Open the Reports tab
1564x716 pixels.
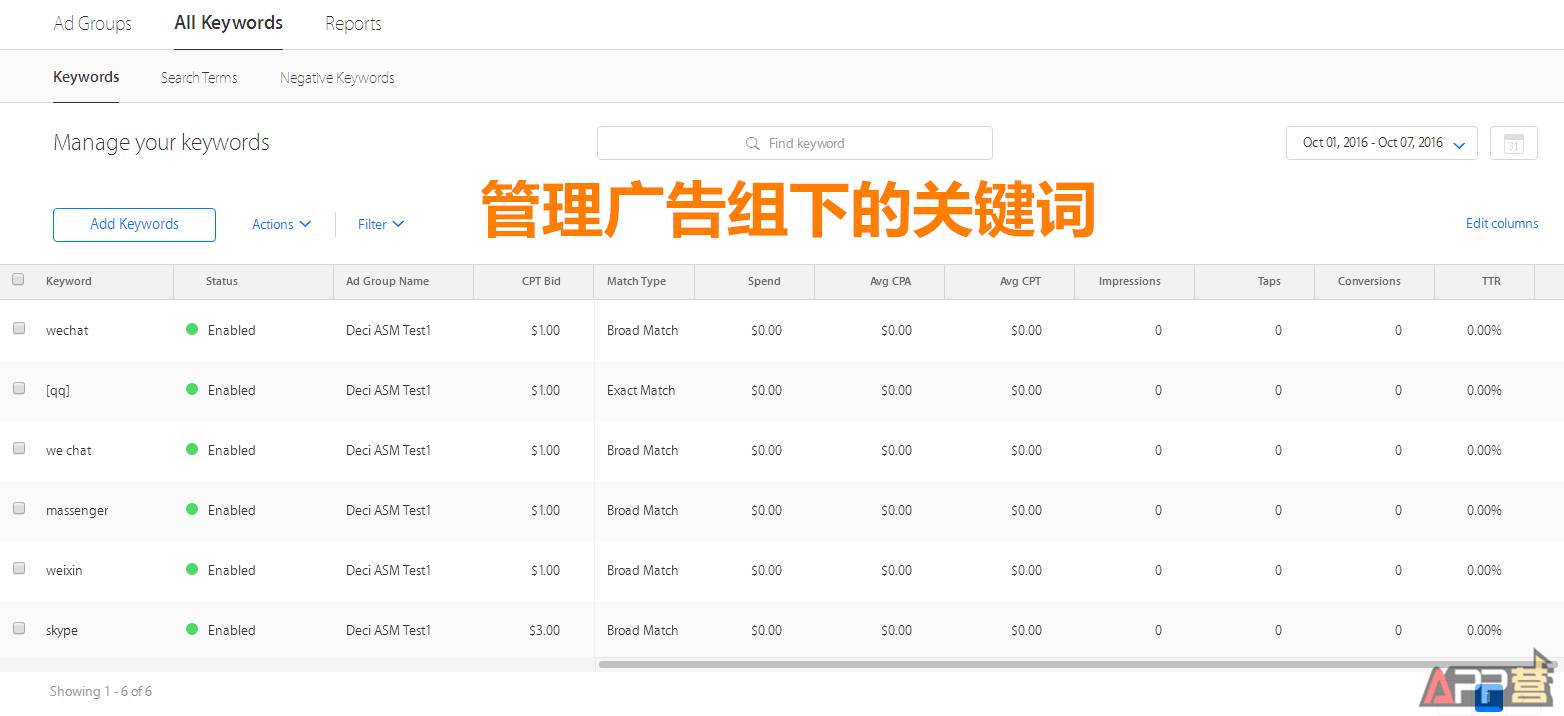click(x=353, y=24)
